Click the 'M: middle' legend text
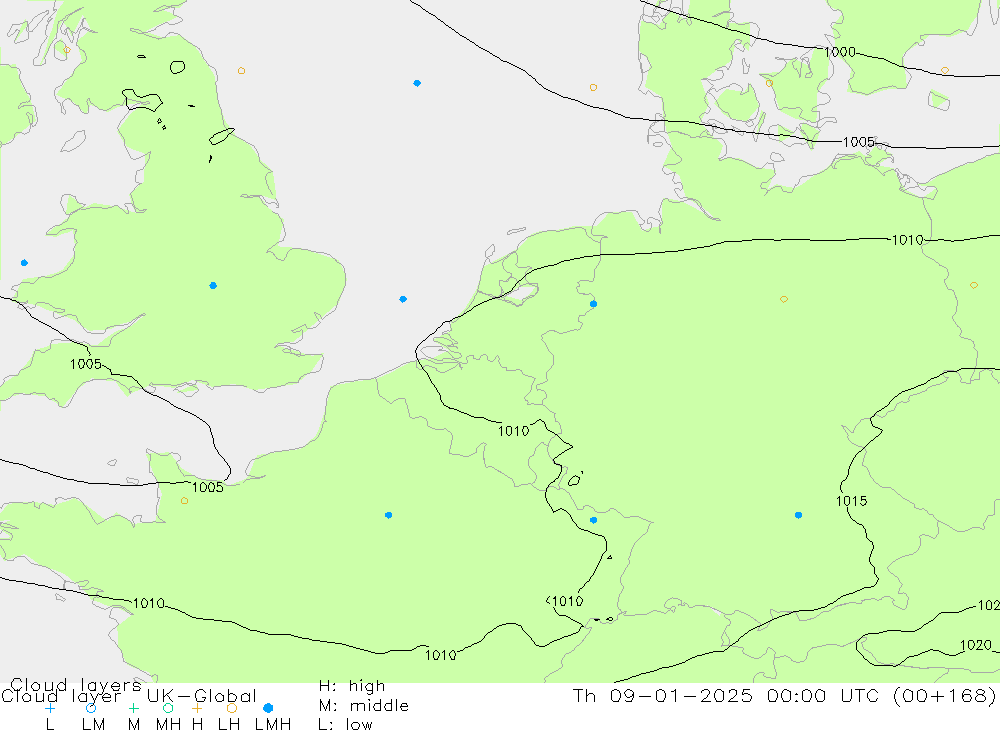Viewport: 1000px width, 733px height. point(364,706)
